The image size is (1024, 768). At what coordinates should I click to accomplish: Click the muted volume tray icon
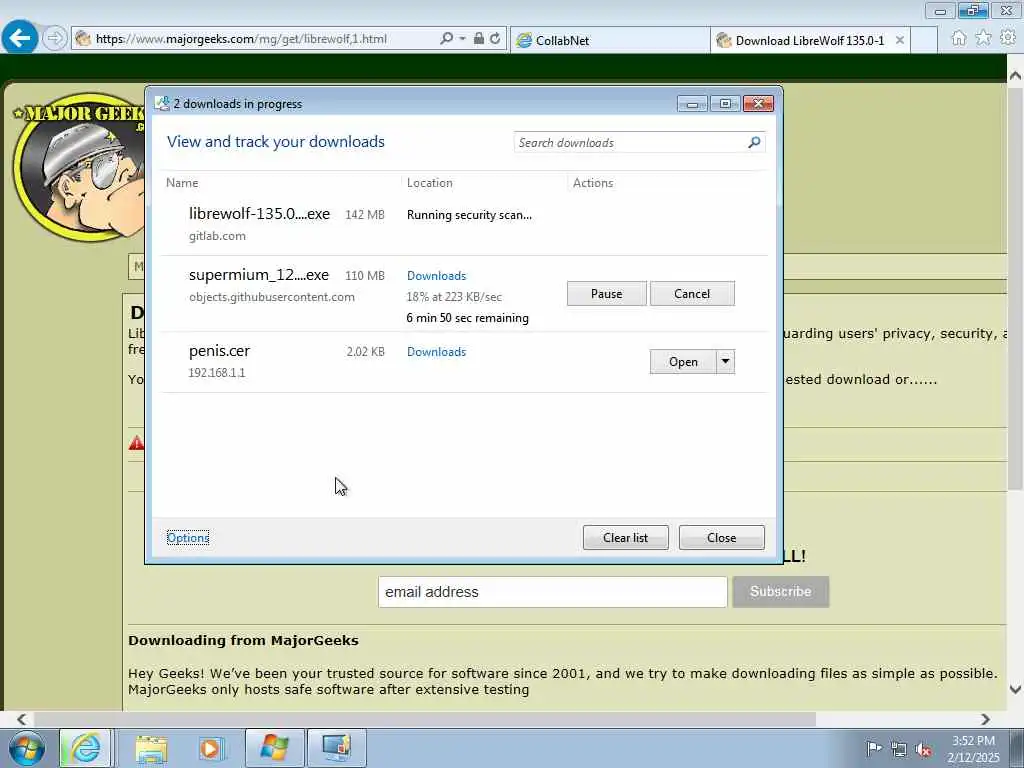coord(923,750)
